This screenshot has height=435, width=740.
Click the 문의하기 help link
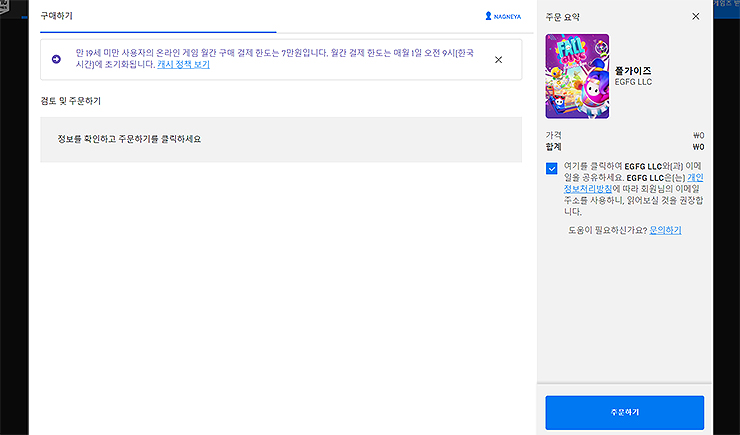pos(665,230)
